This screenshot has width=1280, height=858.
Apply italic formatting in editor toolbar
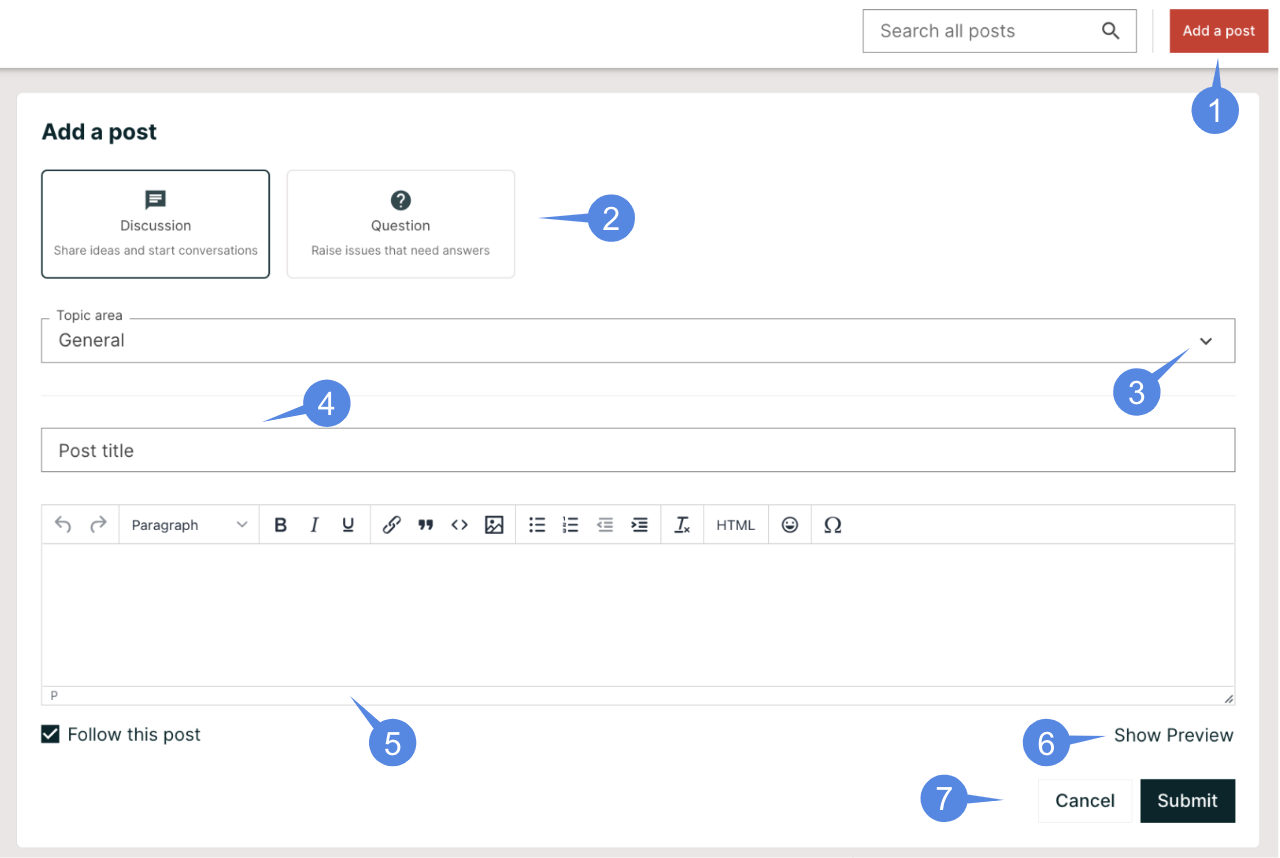(x=314, y=525)
